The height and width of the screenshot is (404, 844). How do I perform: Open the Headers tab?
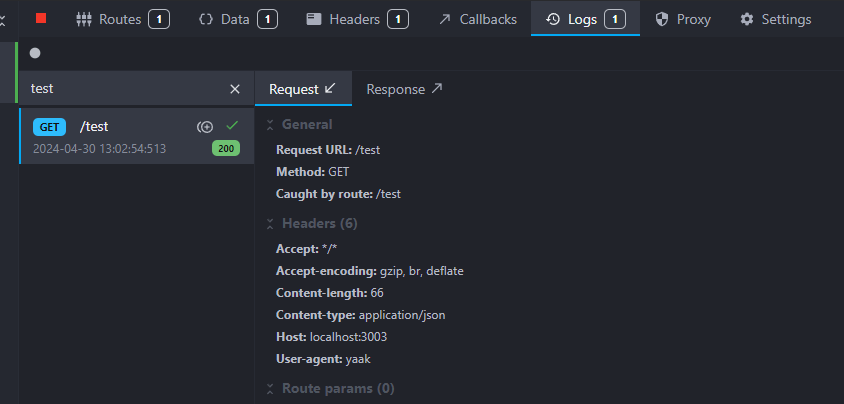[356, 18]
